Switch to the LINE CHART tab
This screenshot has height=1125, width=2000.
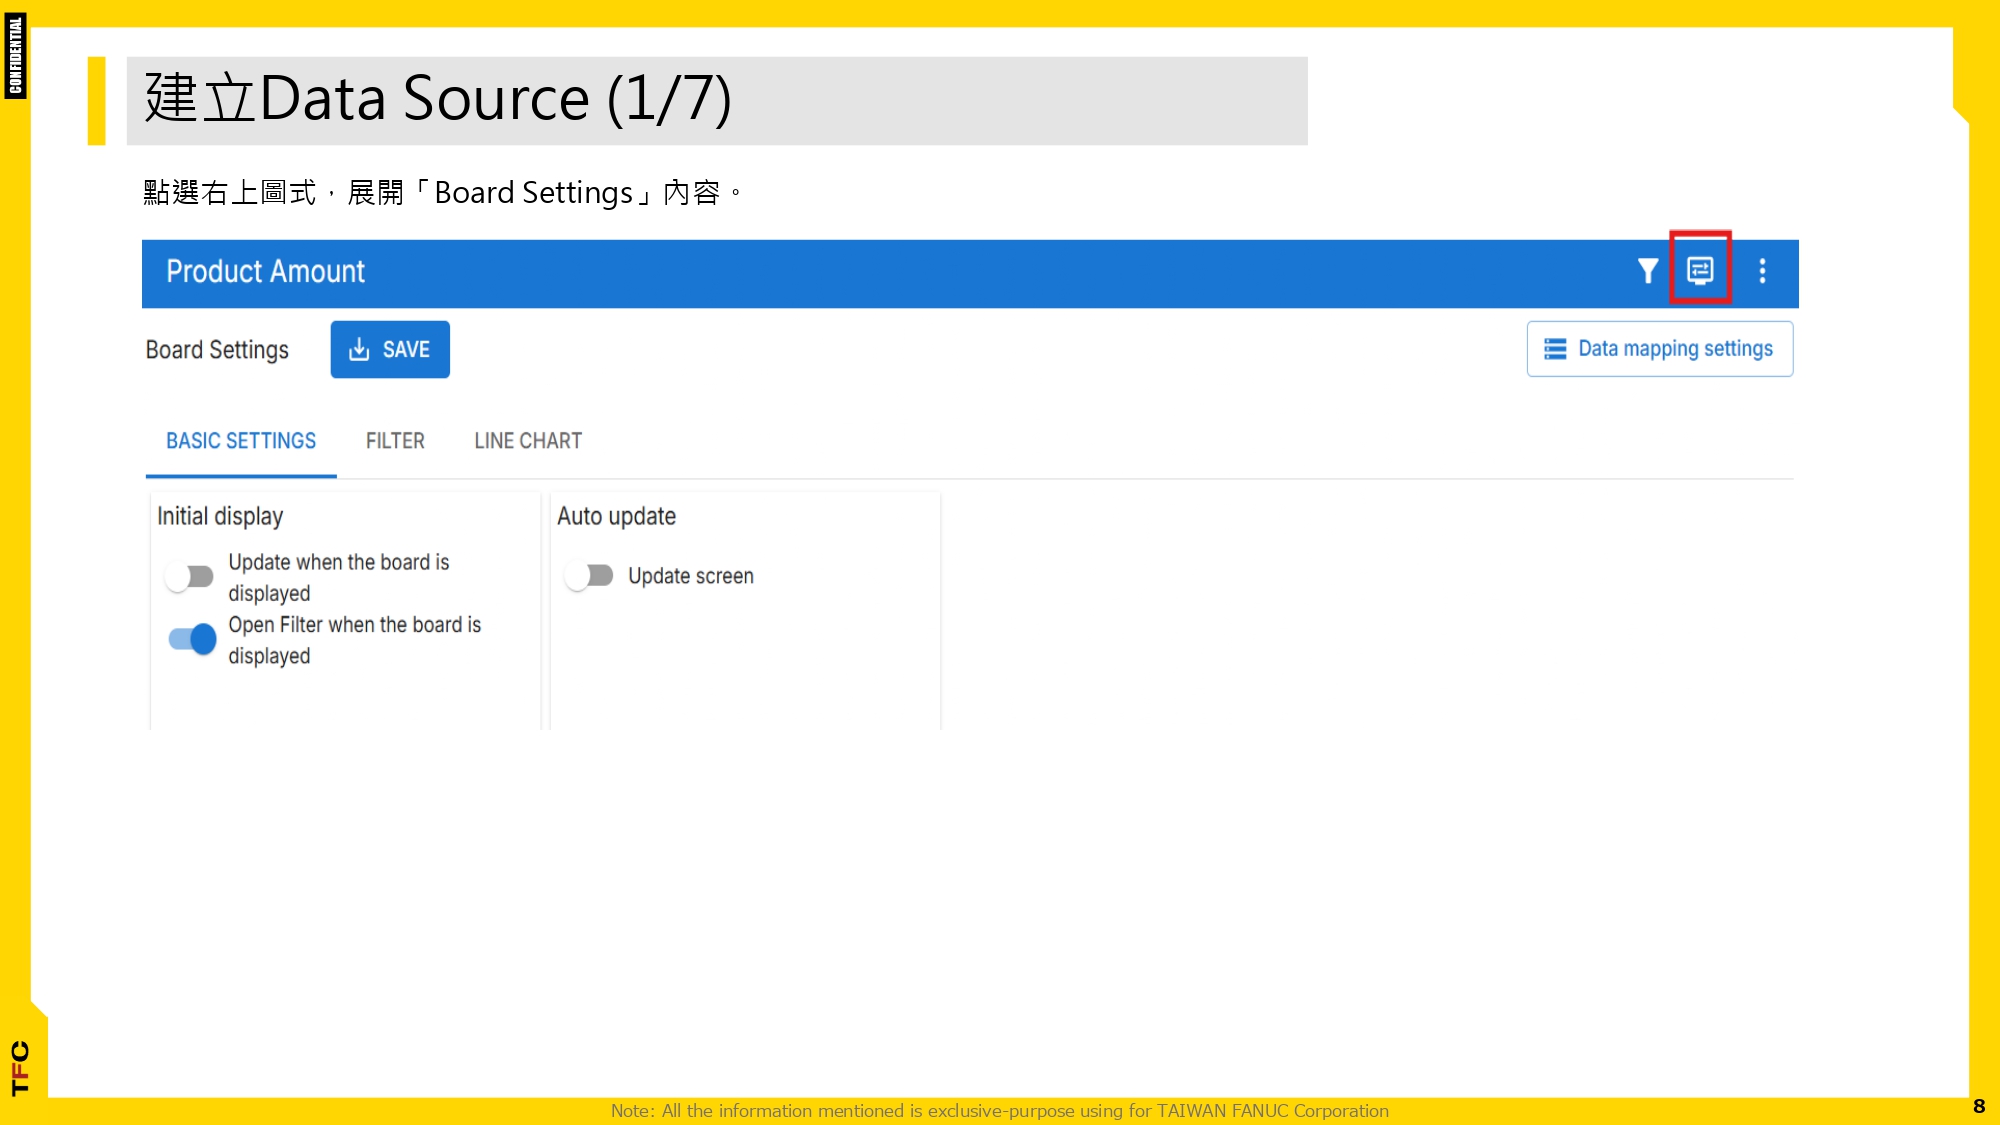(528, 441)
